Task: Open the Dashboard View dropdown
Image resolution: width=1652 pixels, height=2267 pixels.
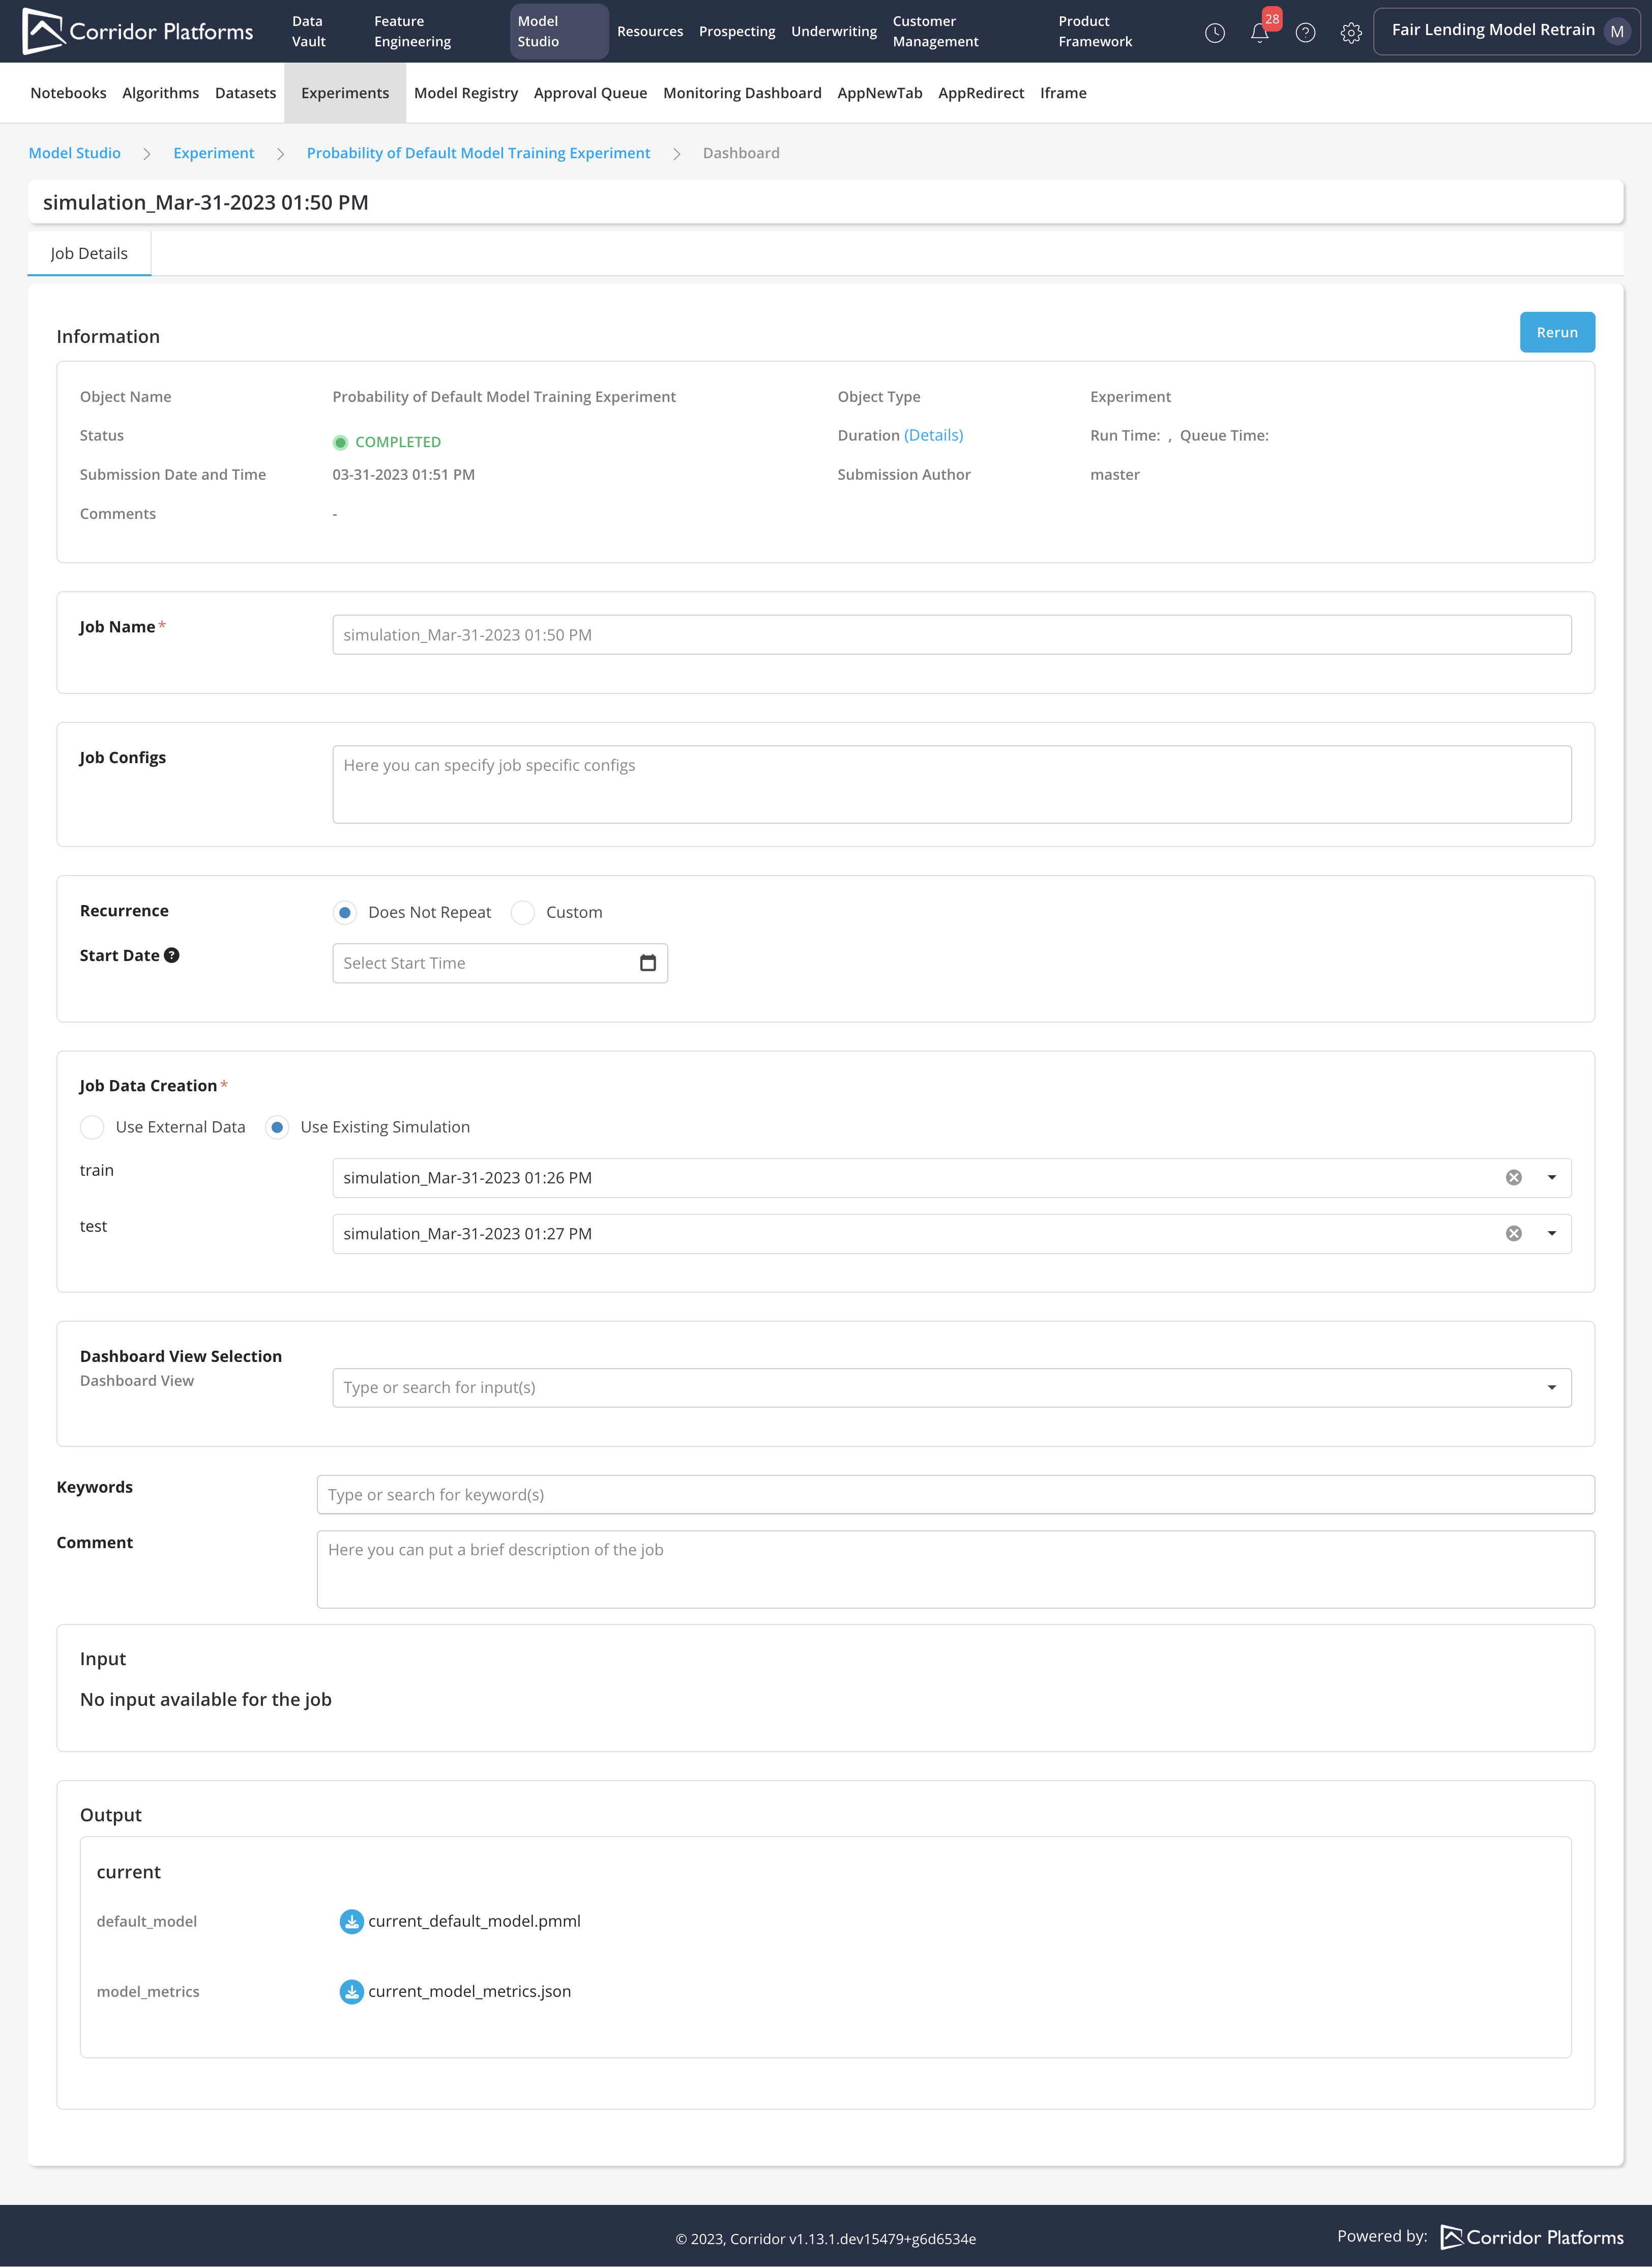Action: pyautogui.click(x=1551, y=1388)
